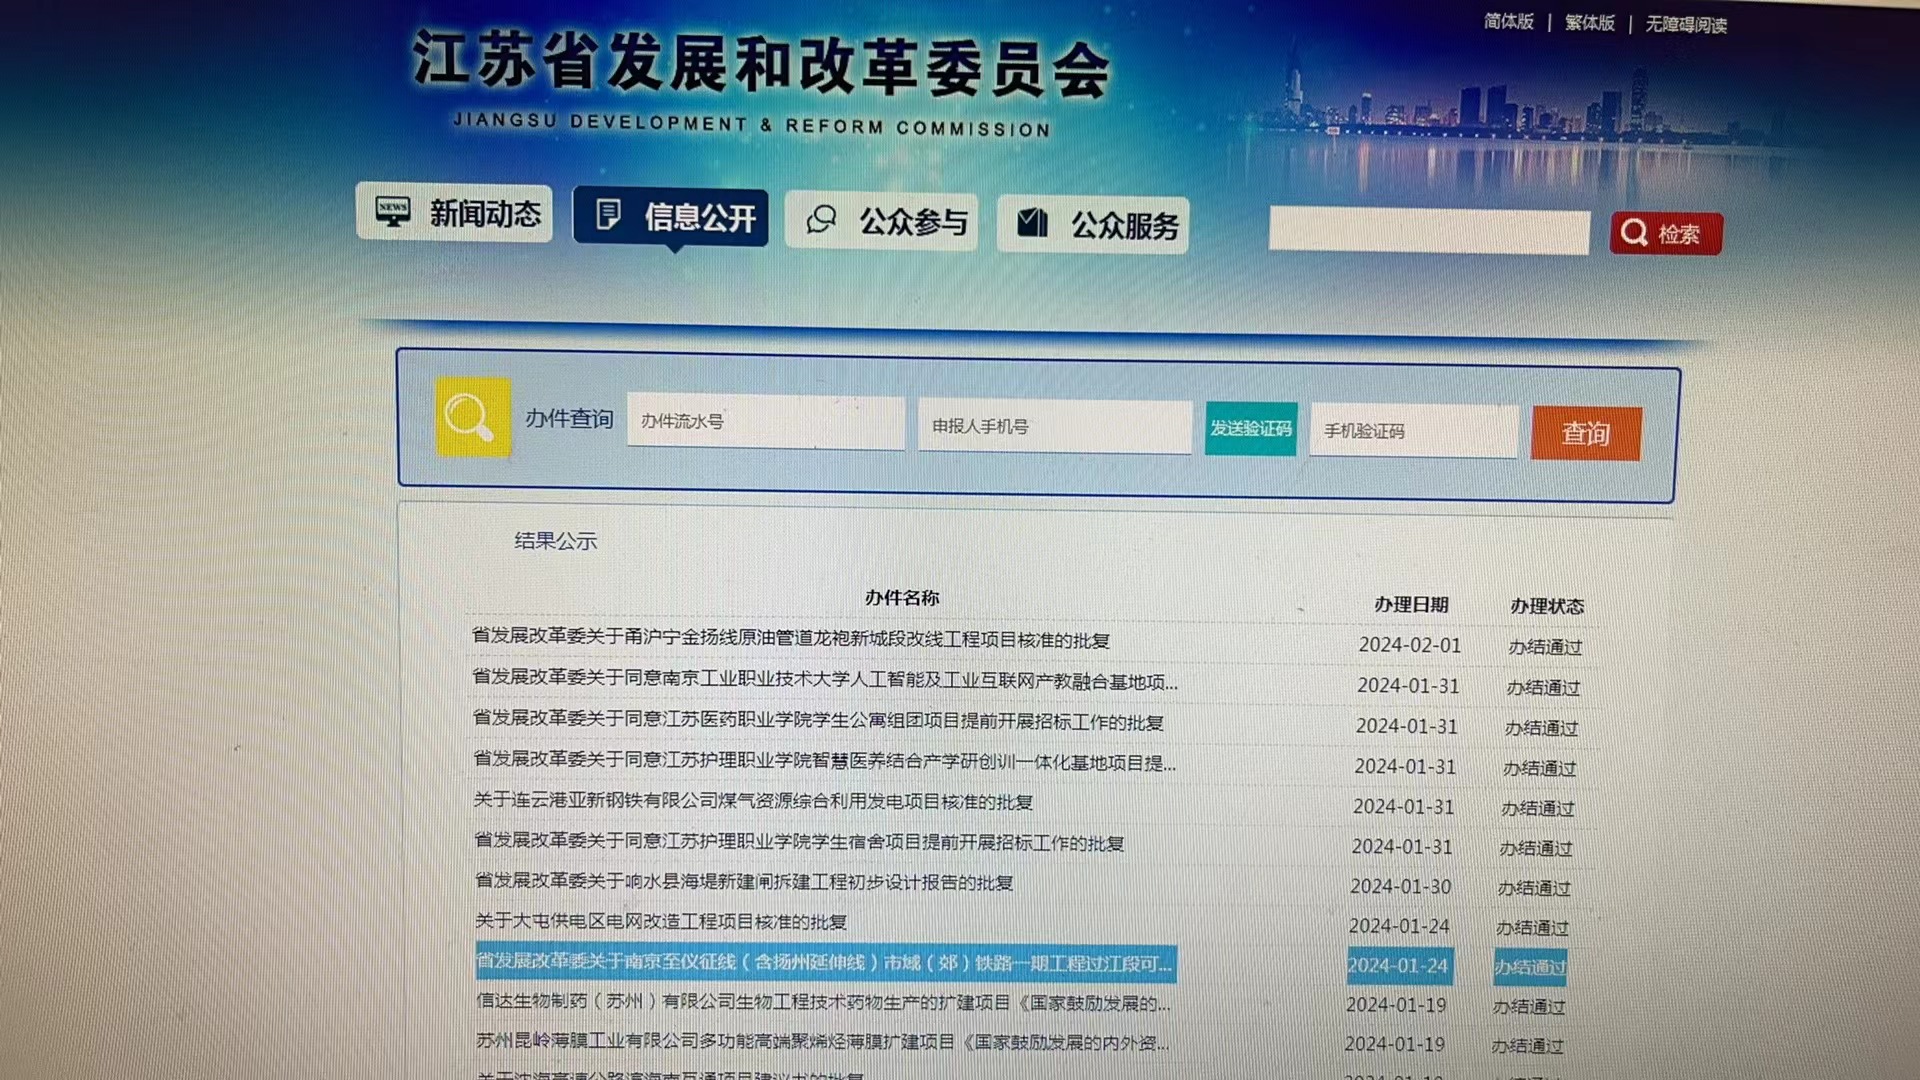Open 响水县海堤新建闸拆建工程 entry
1920x1080 pixels.
pyautogui.click(x=744, y=881)
